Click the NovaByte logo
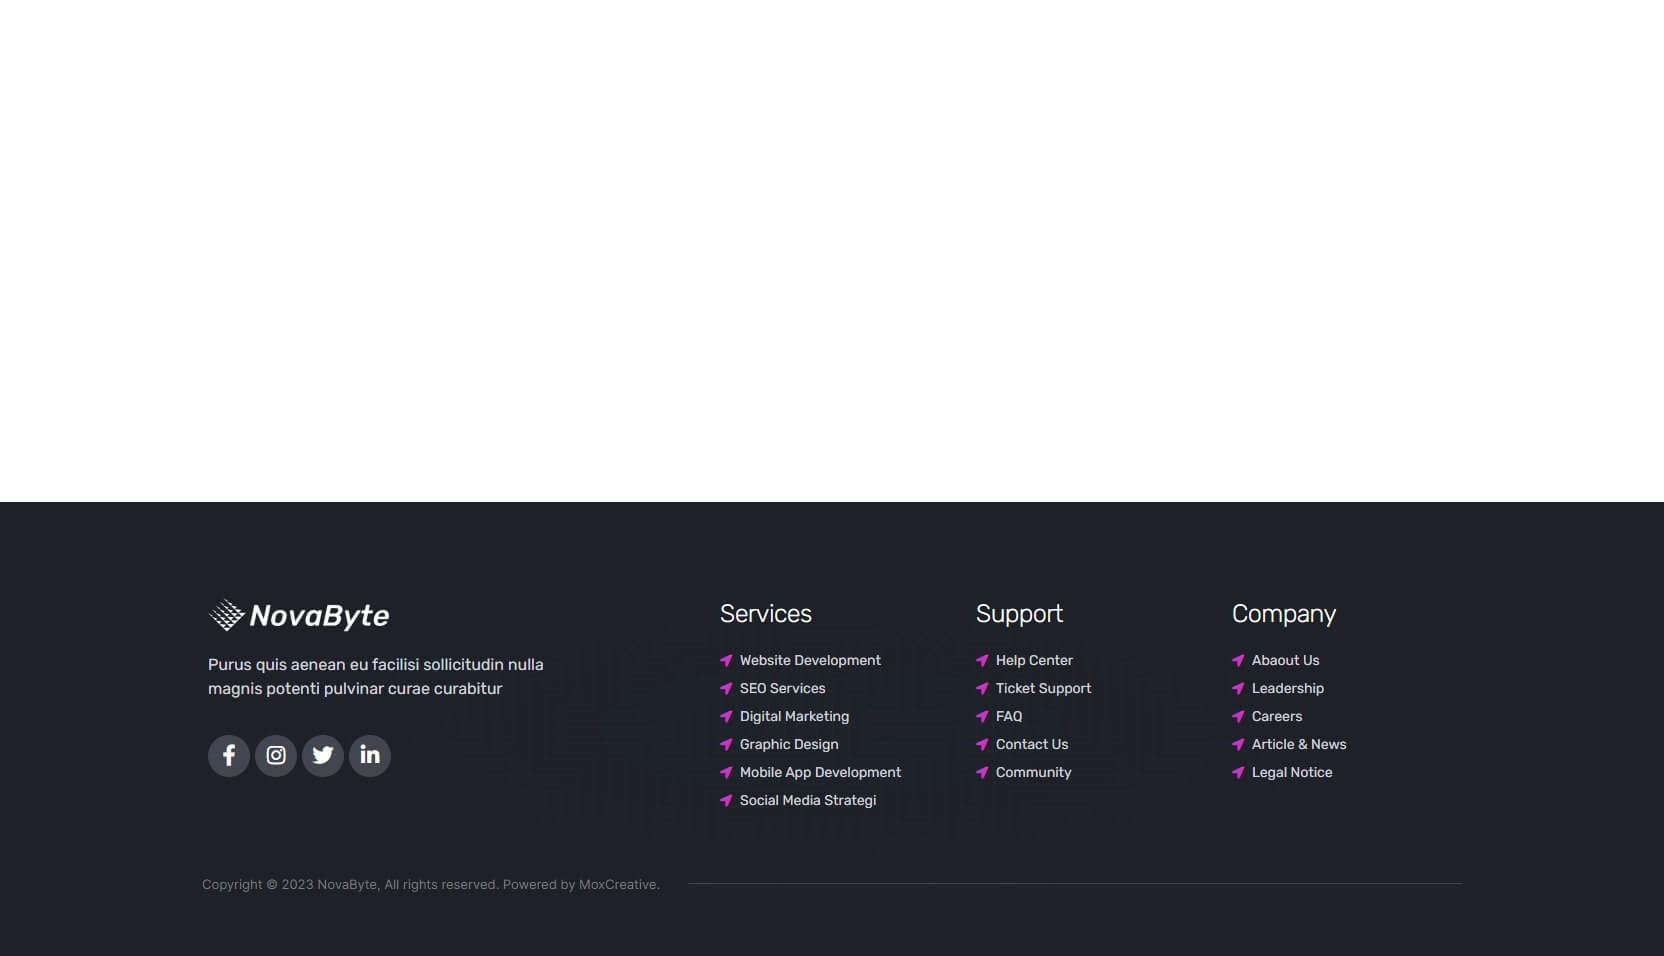This screenshot has width=1664, height=956. (298, 615)
